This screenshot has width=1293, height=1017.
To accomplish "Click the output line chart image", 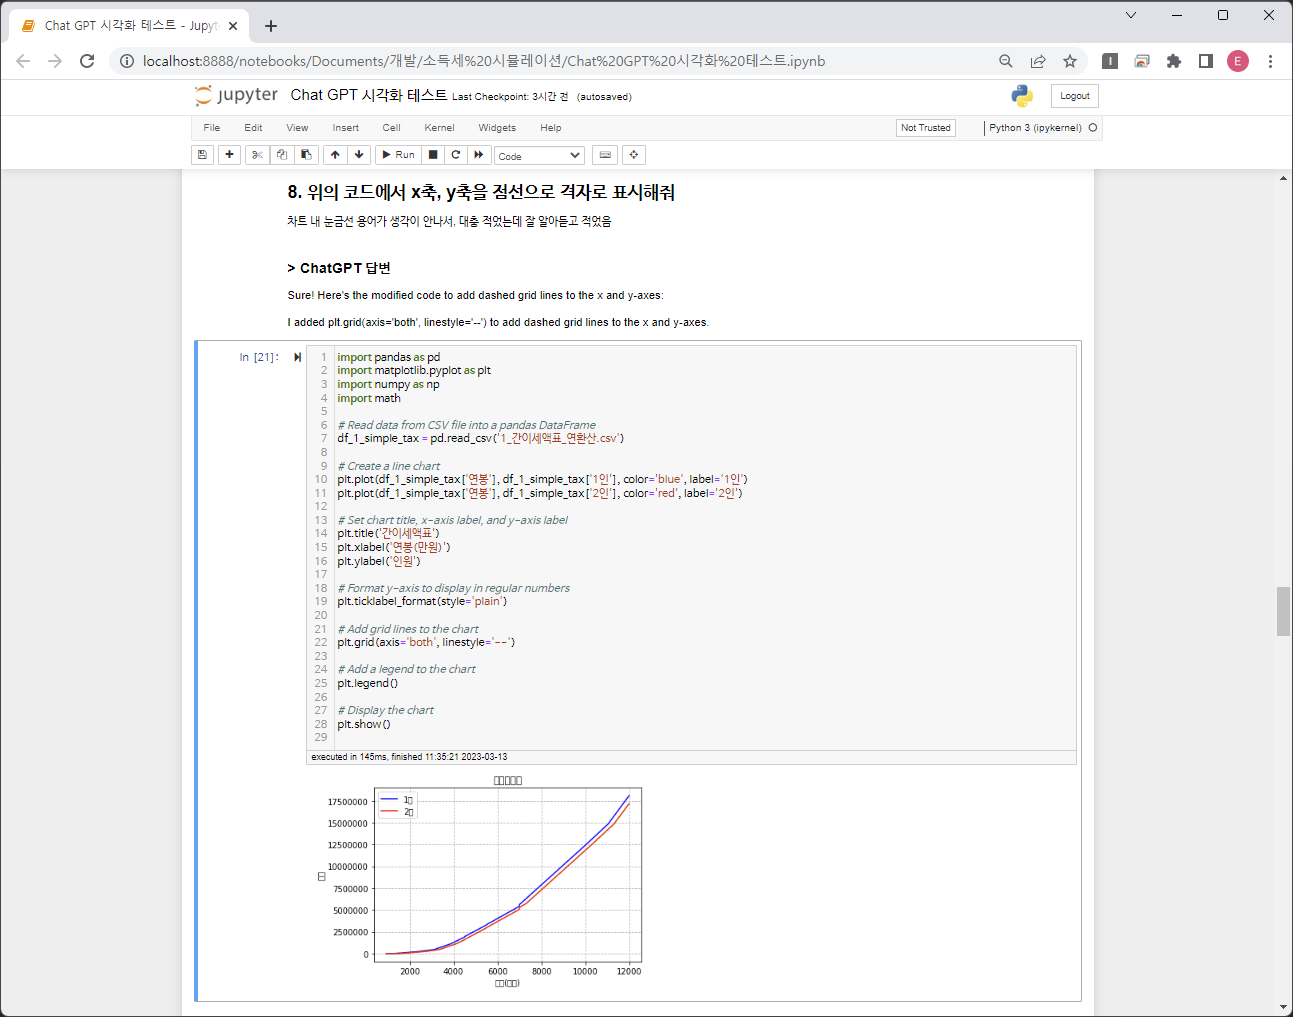I will pyautogui.click(x=480, y=881).
